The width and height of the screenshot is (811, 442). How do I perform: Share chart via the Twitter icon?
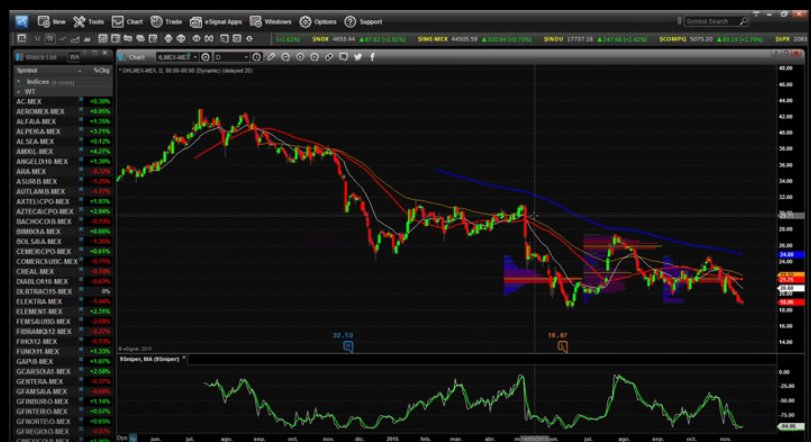[x=358, y=57]
